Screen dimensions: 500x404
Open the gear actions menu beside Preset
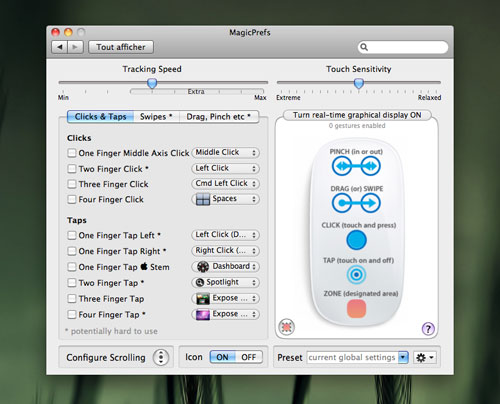click(424, 358)
